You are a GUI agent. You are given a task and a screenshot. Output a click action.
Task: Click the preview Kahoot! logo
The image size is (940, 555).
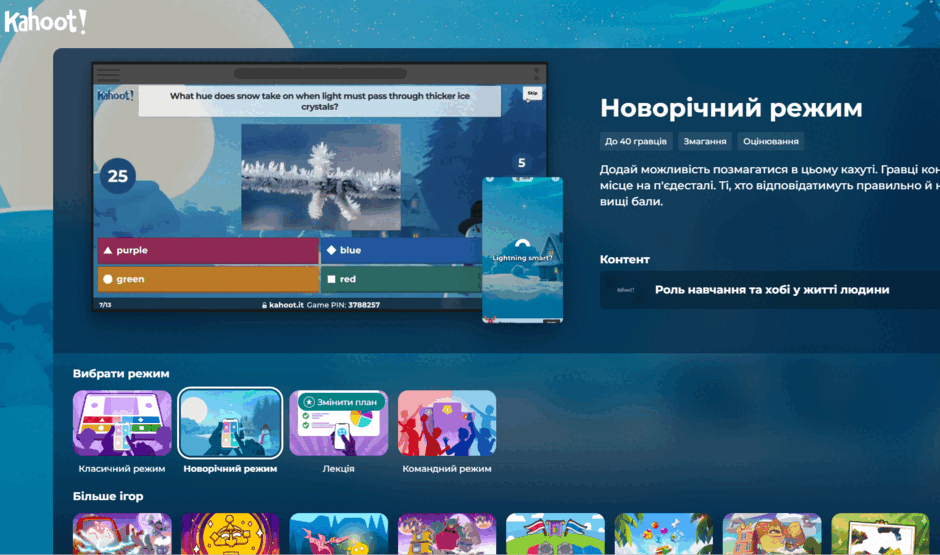(x=116, y=95)
